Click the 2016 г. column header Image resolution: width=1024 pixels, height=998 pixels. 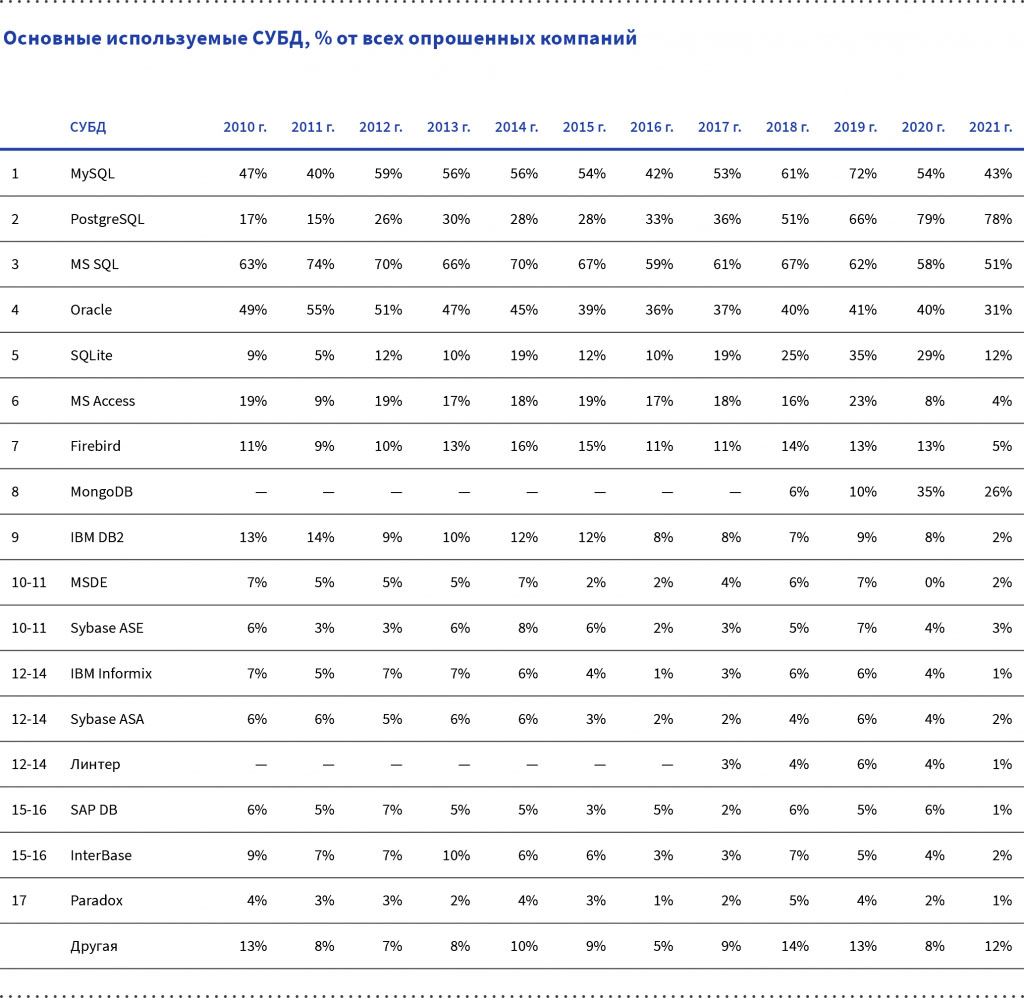click(x=652, y=127)
